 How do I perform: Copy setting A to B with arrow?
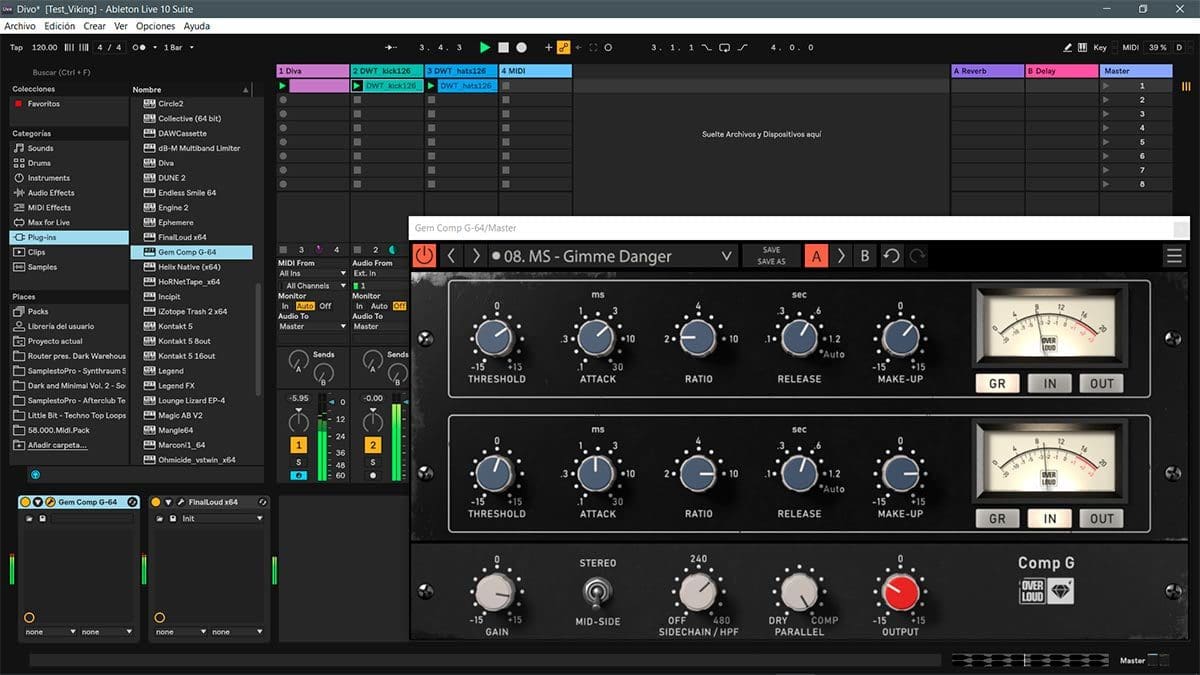(841, 256)
